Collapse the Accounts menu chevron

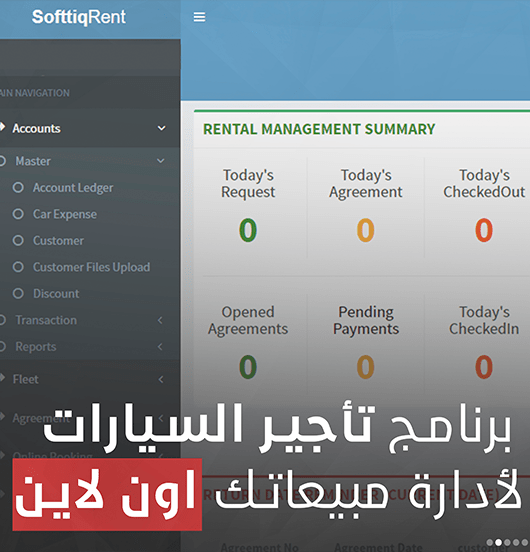pos(162,128)
